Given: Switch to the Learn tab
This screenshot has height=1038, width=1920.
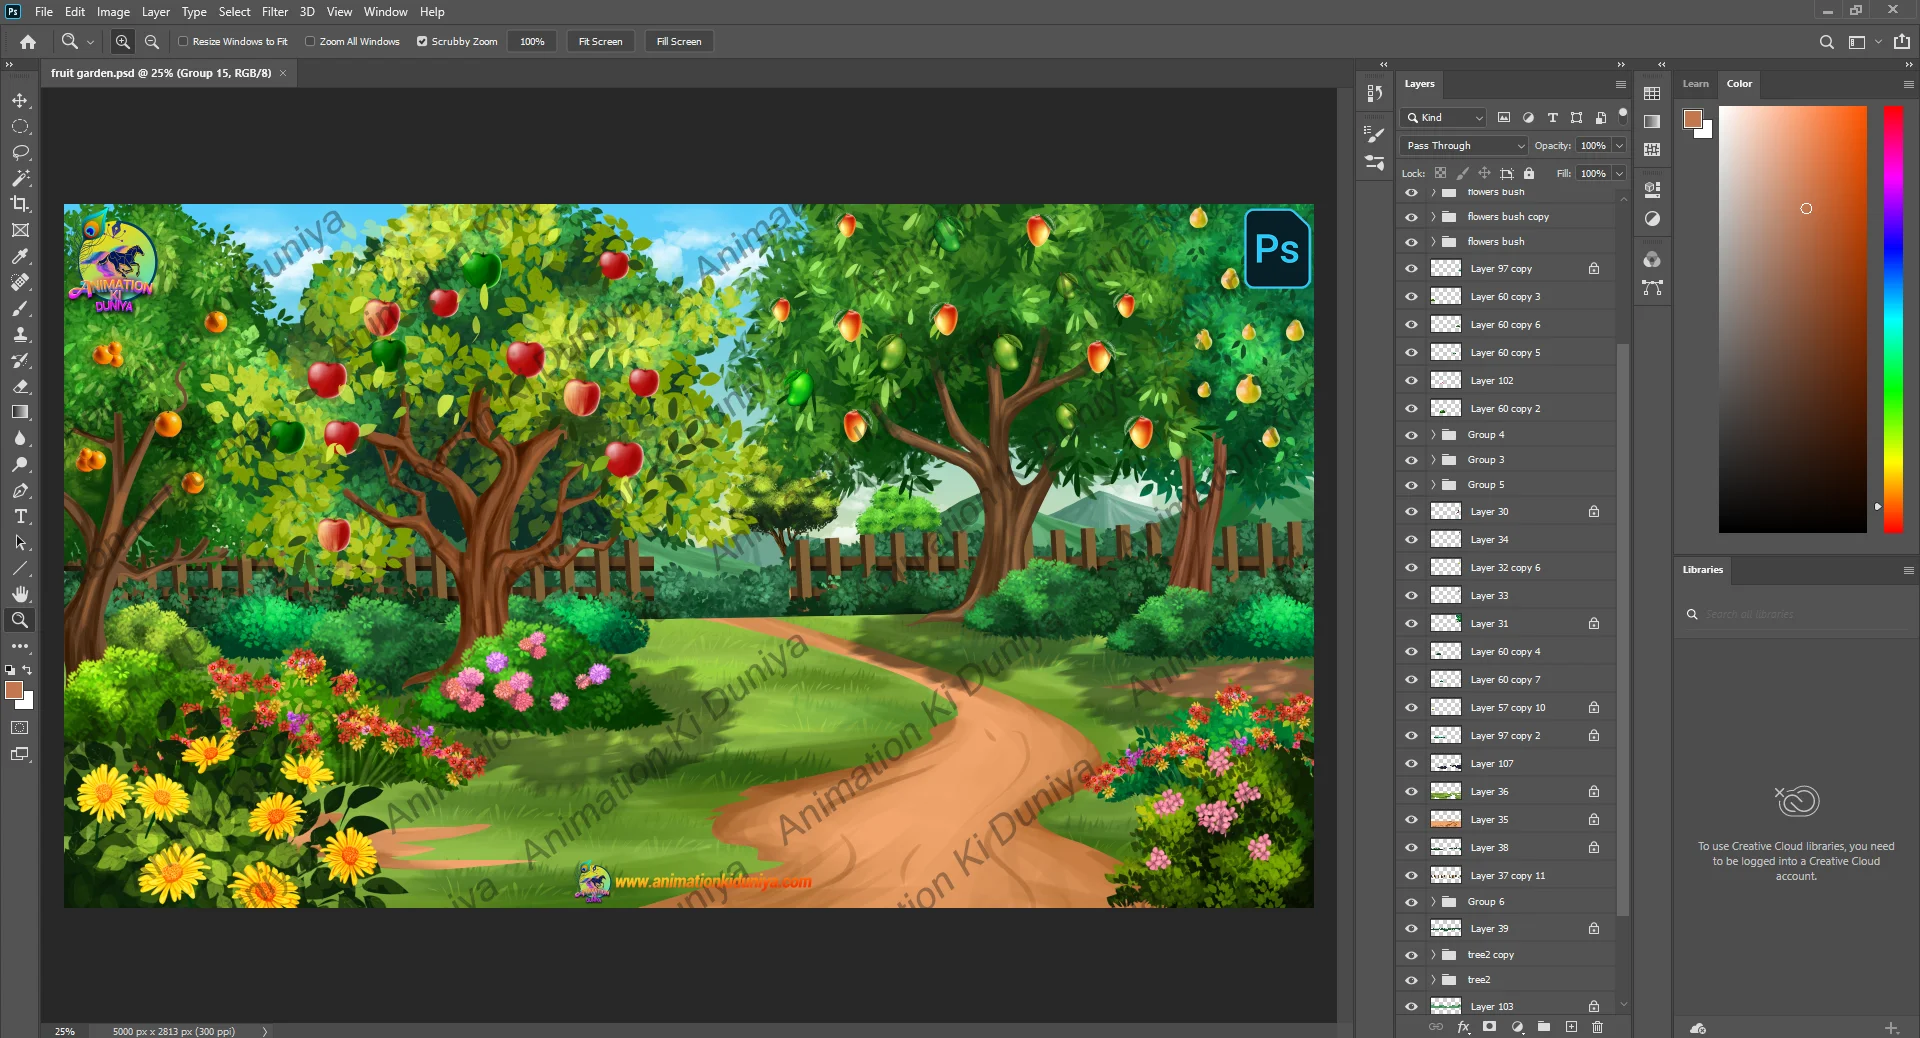Looking at the screenshot, I should (1695, 84).
